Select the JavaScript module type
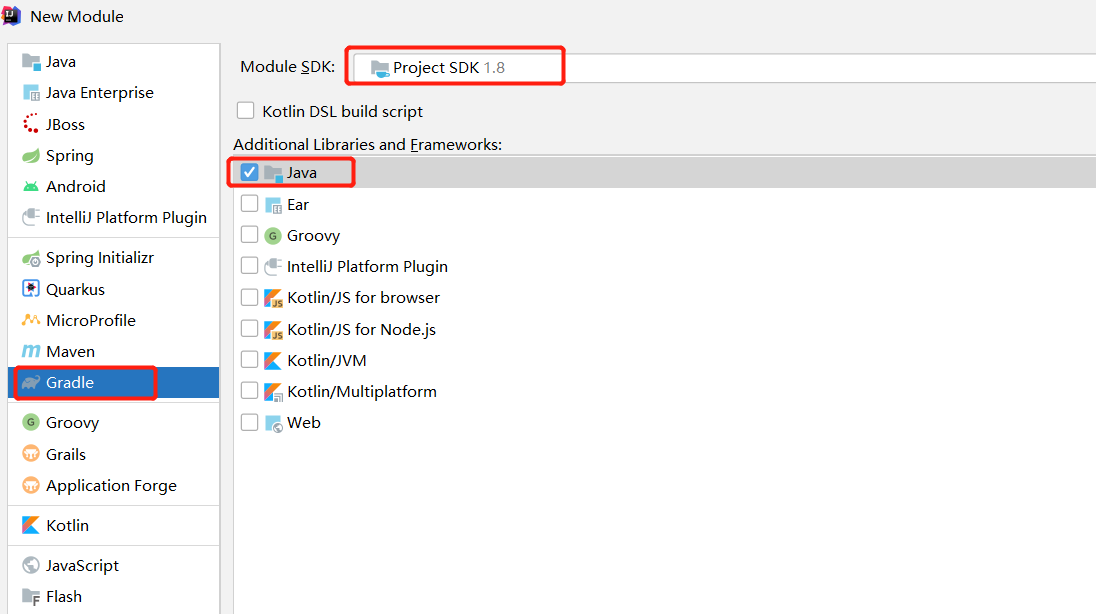This screenshot has height=614, width=1096. (114, 565)
